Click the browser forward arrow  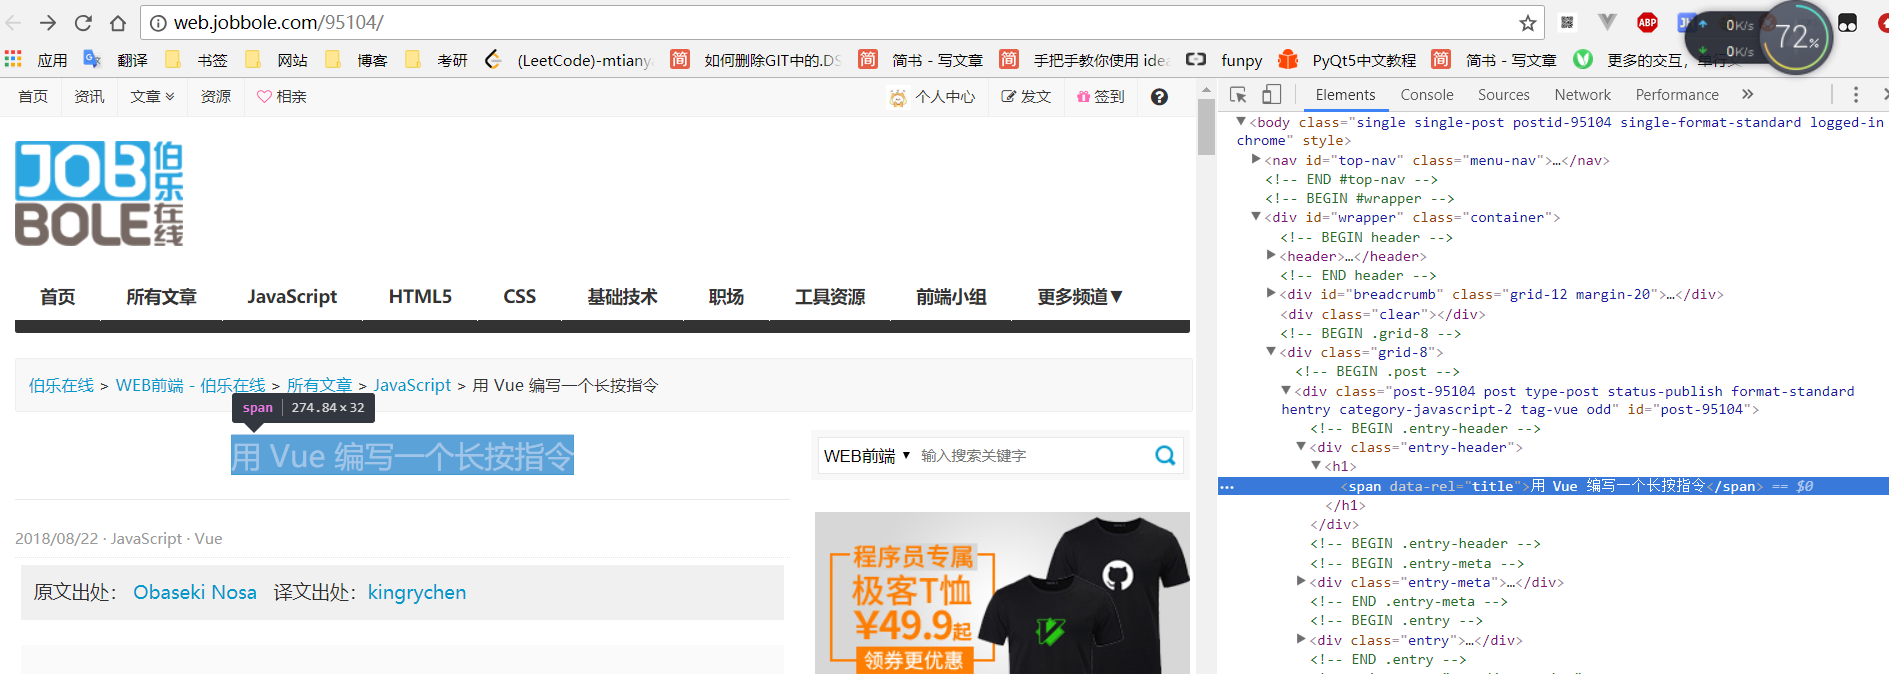48,22
